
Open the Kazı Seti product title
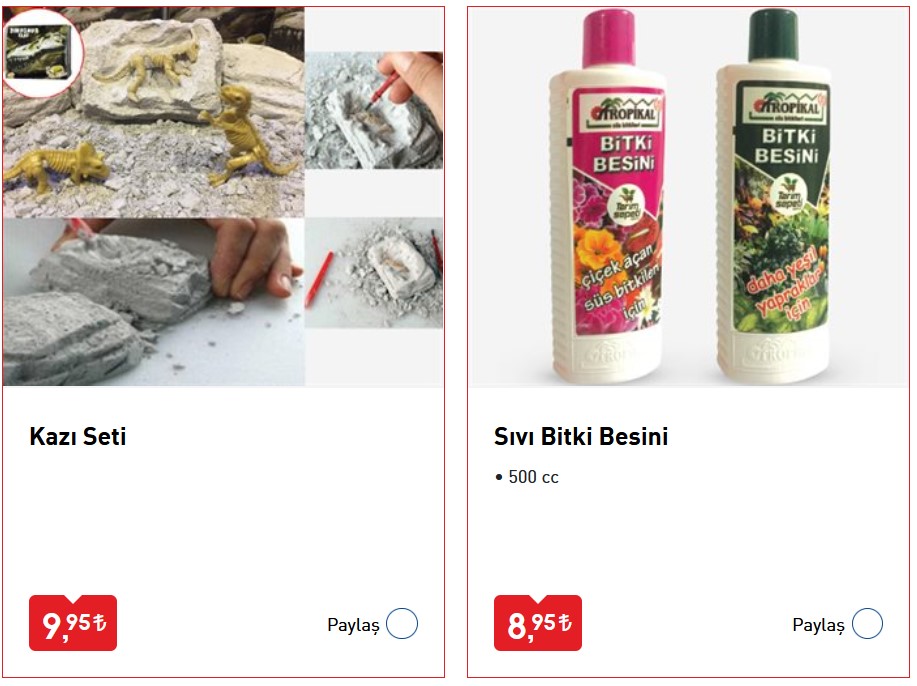[78, 437]
